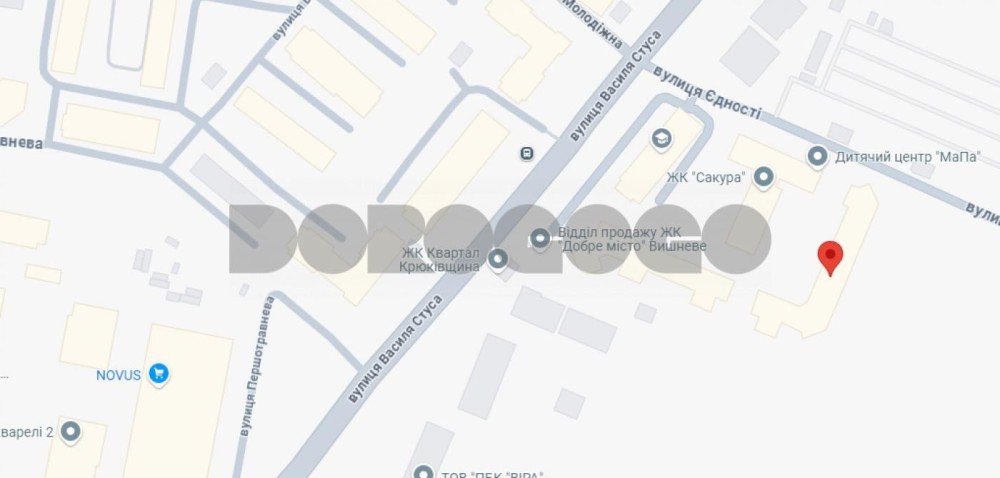Select the NOVUS shopping cart icon
Viewport: 1000px width, 478px height.
pyautogui.click(x=158, y=374)
